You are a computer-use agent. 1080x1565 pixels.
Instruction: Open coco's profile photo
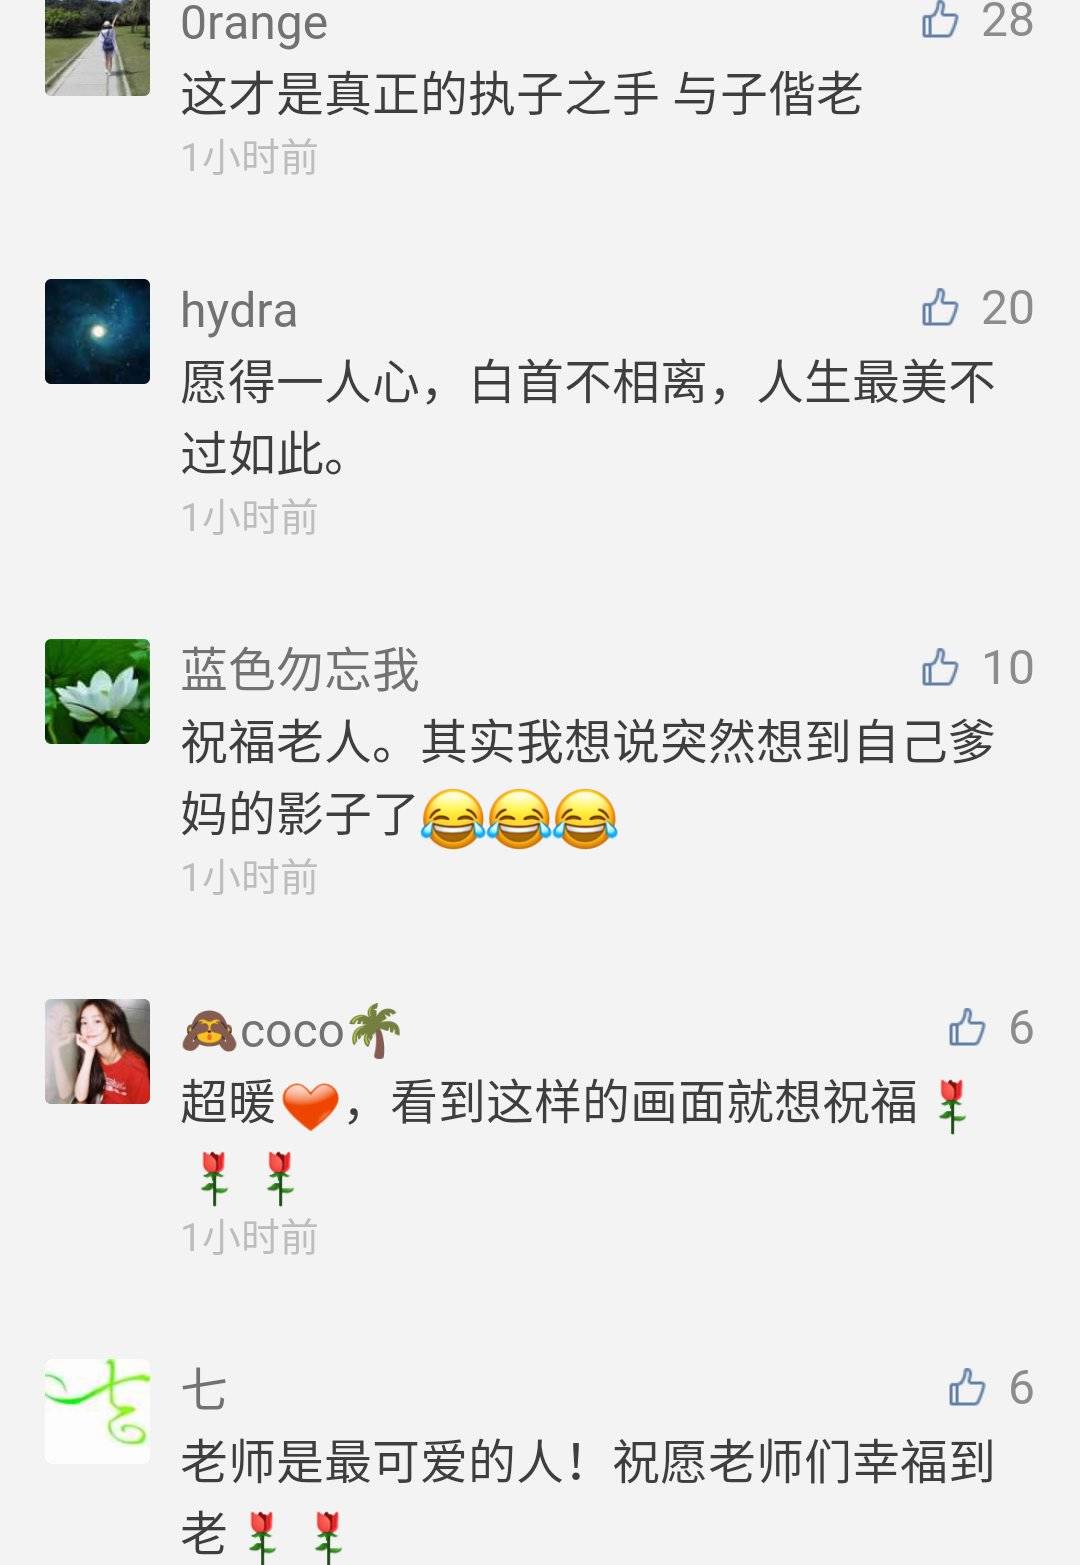[97, 1051]
